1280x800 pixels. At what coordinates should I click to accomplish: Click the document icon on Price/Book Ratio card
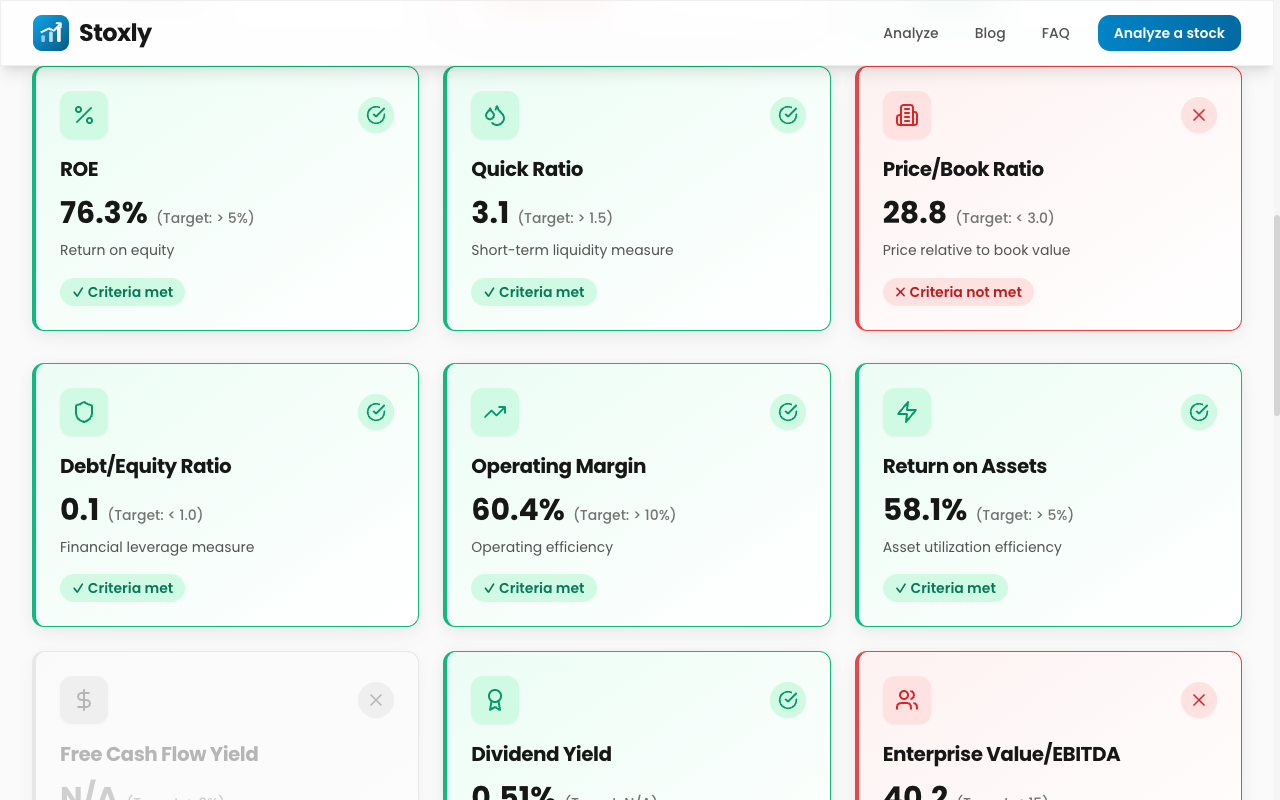907,115
